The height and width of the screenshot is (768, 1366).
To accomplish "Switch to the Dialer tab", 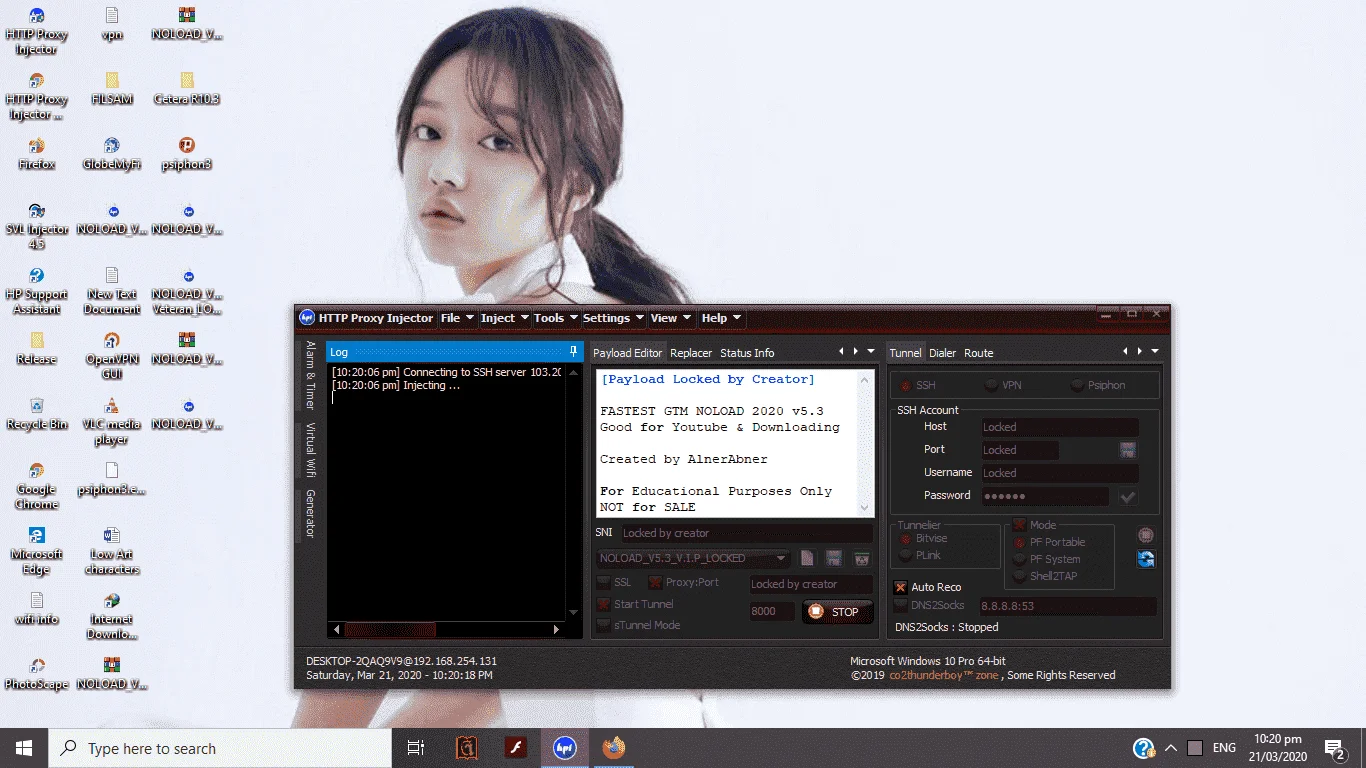I will [942, 353].
